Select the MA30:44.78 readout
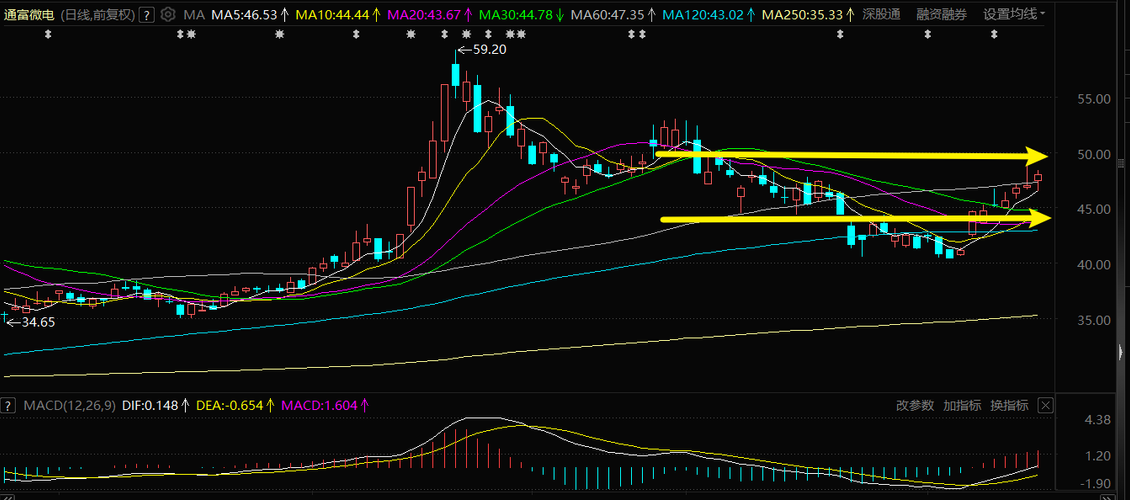1130x500 pixels. [515, 14]
